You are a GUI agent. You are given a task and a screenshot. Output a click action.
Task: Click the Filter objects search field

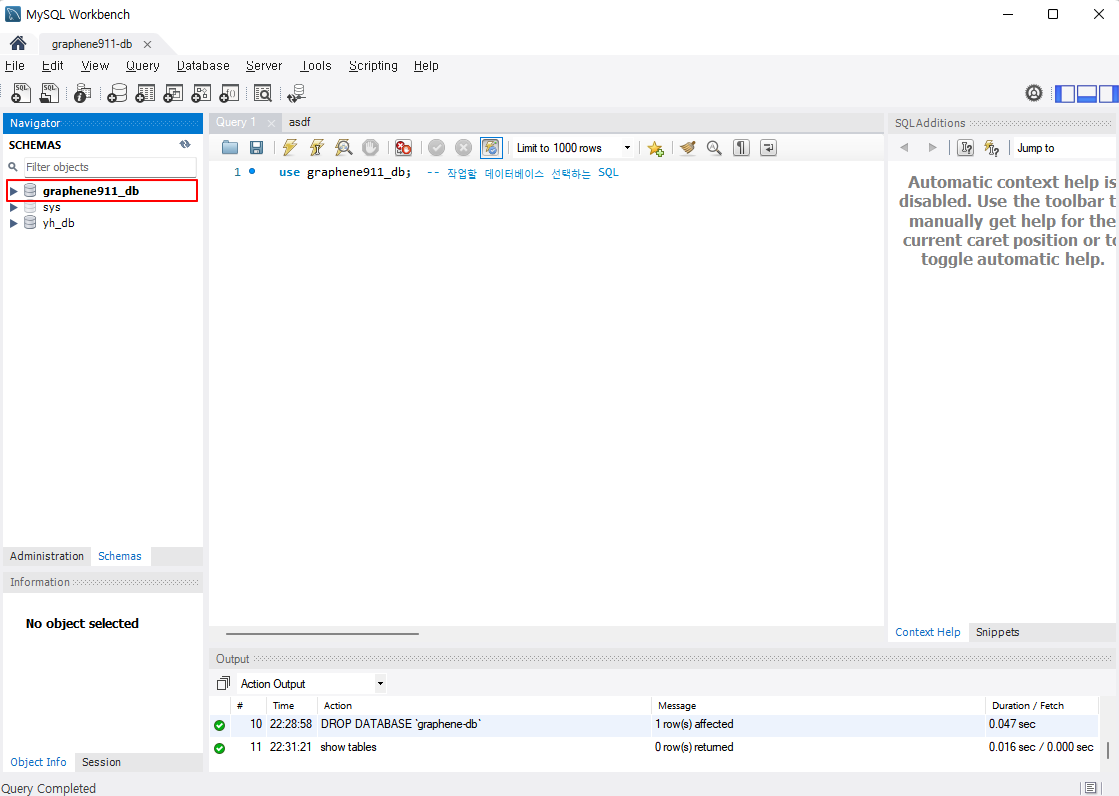[110, 167]
